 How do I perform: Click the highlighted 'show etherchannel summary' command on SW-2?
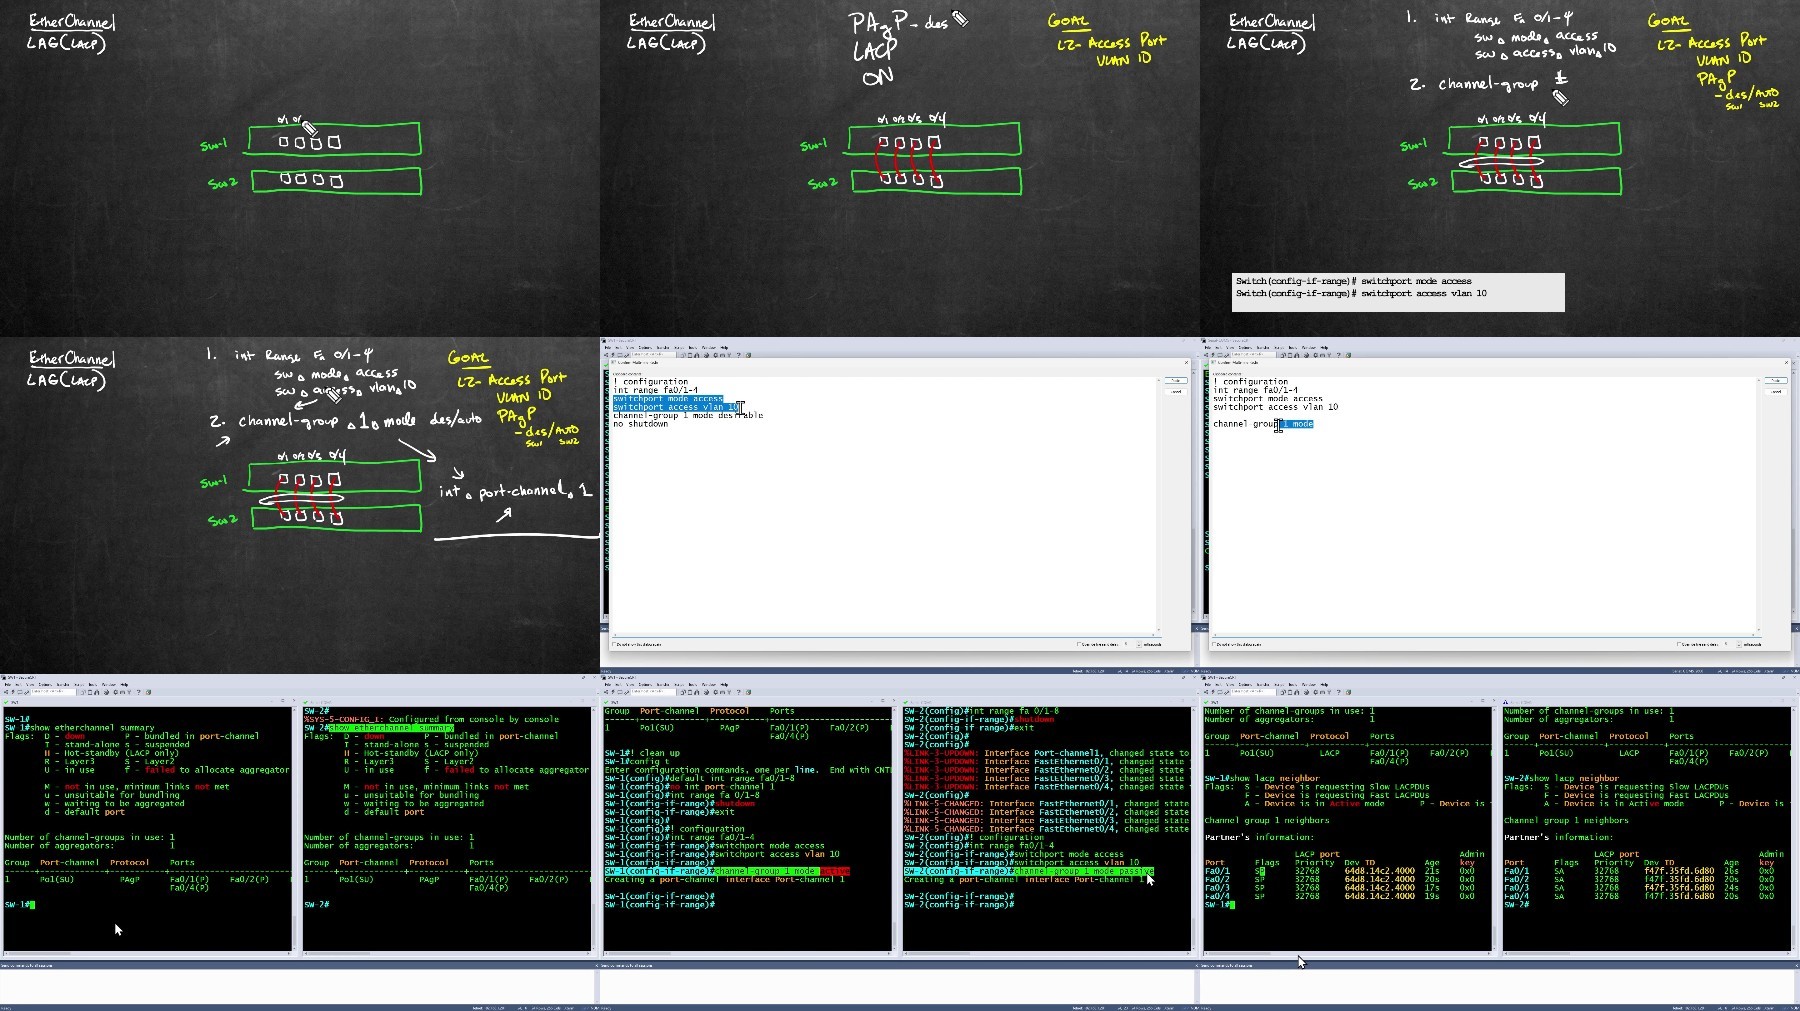391,728
